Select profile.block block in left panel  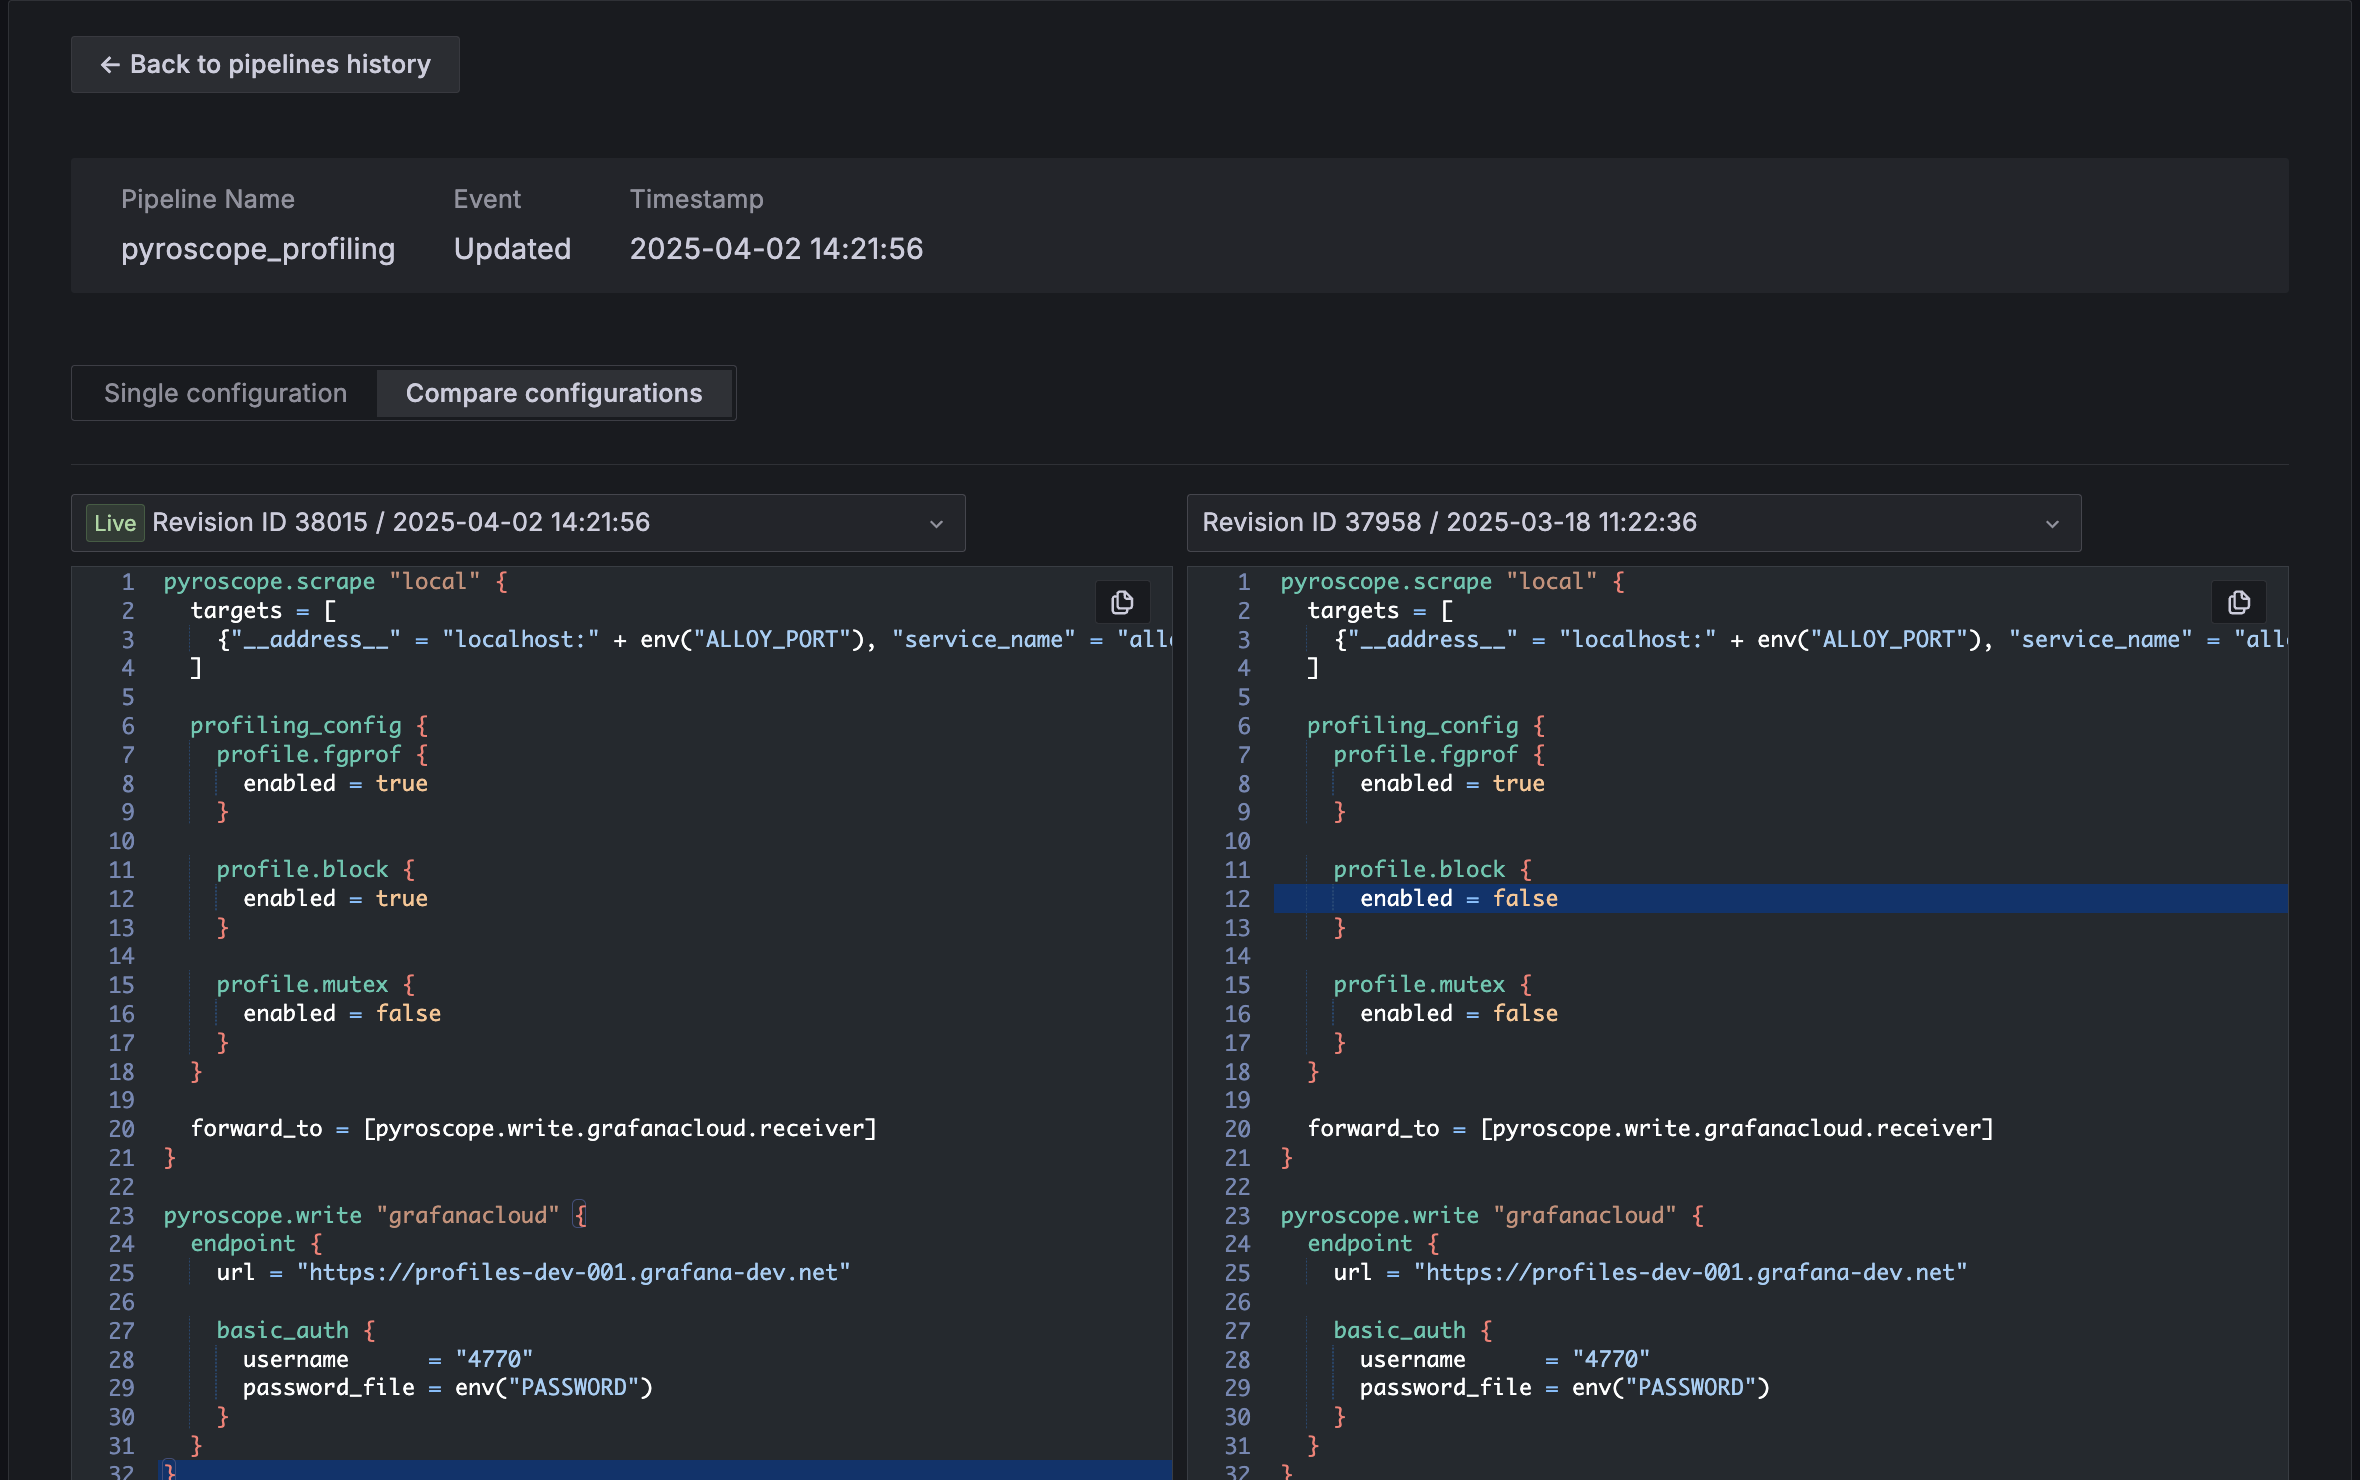coord(303,868)
